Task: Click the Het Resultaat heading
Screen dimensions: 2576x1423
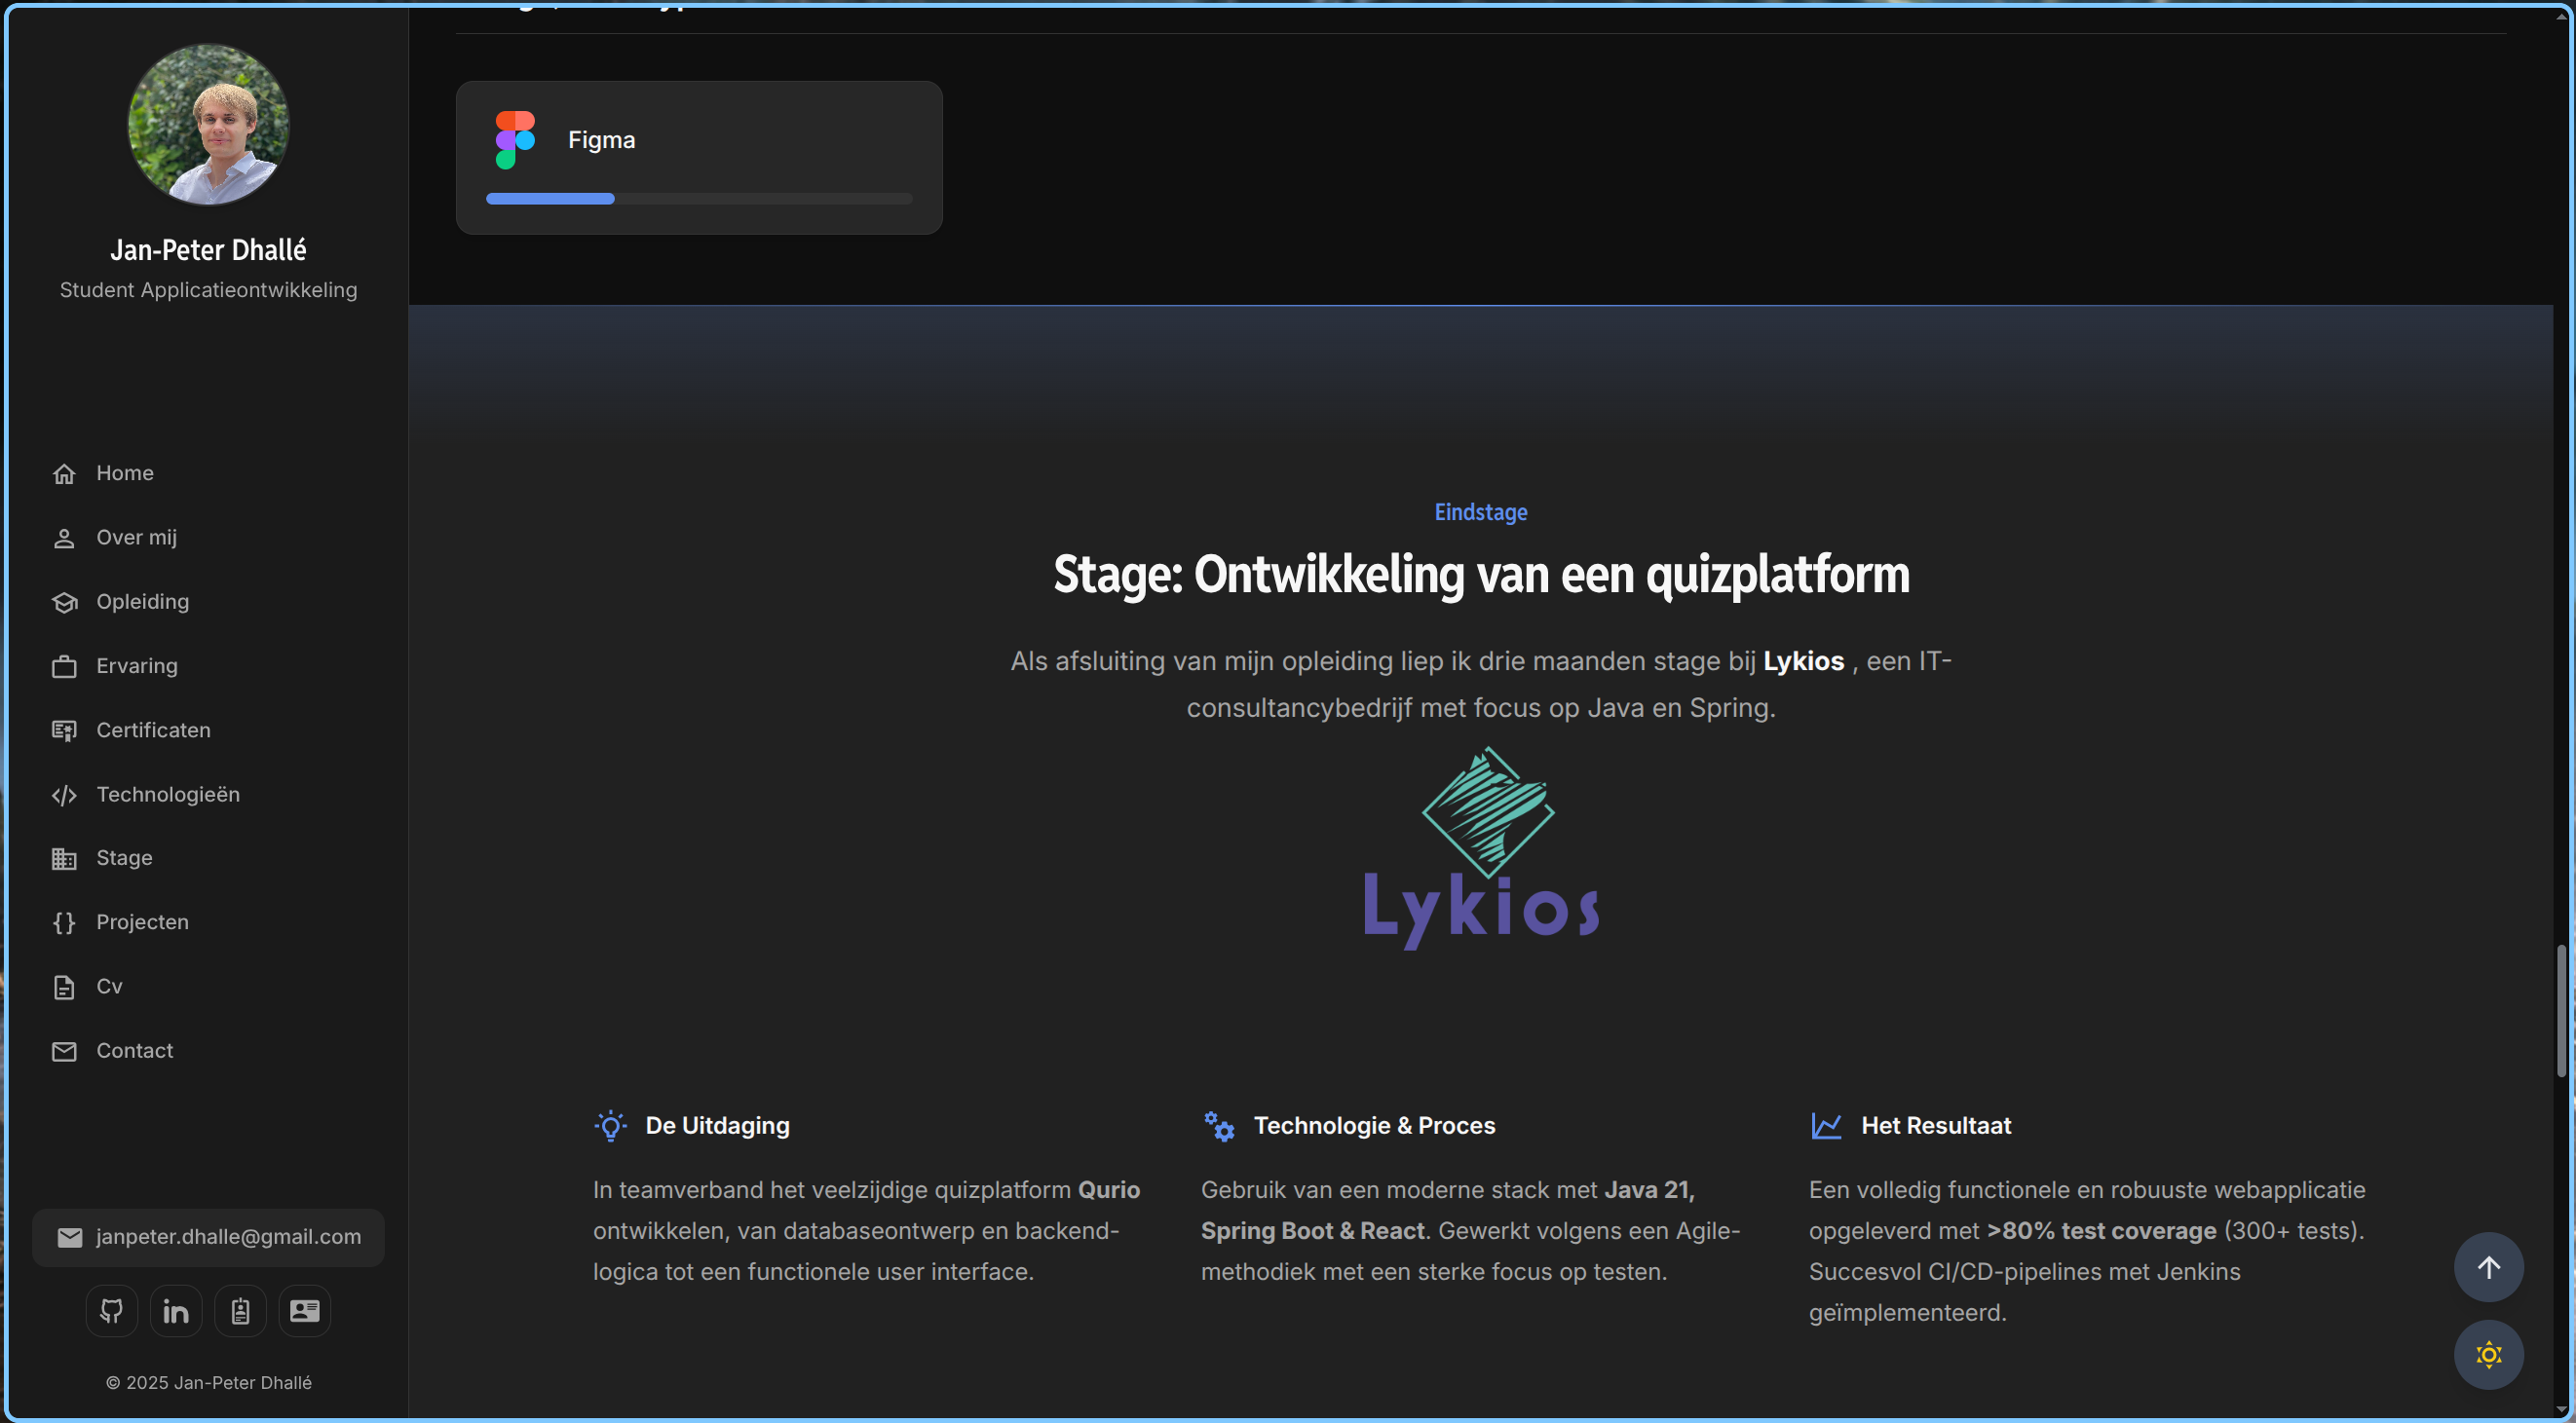Action: point(1936,1126)
